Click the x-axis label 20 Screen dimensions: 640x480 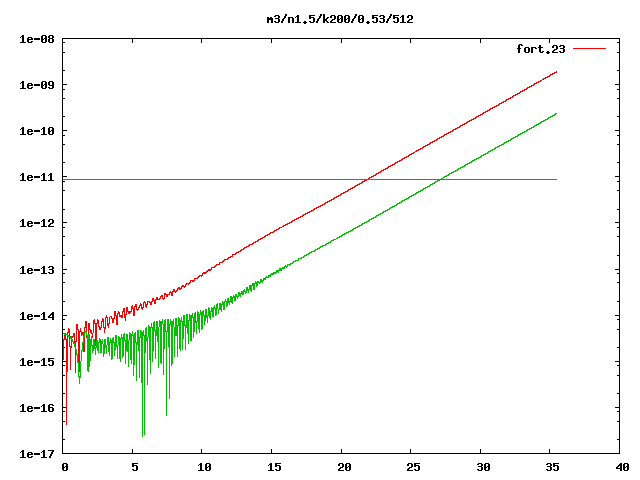tap(344, 467)
